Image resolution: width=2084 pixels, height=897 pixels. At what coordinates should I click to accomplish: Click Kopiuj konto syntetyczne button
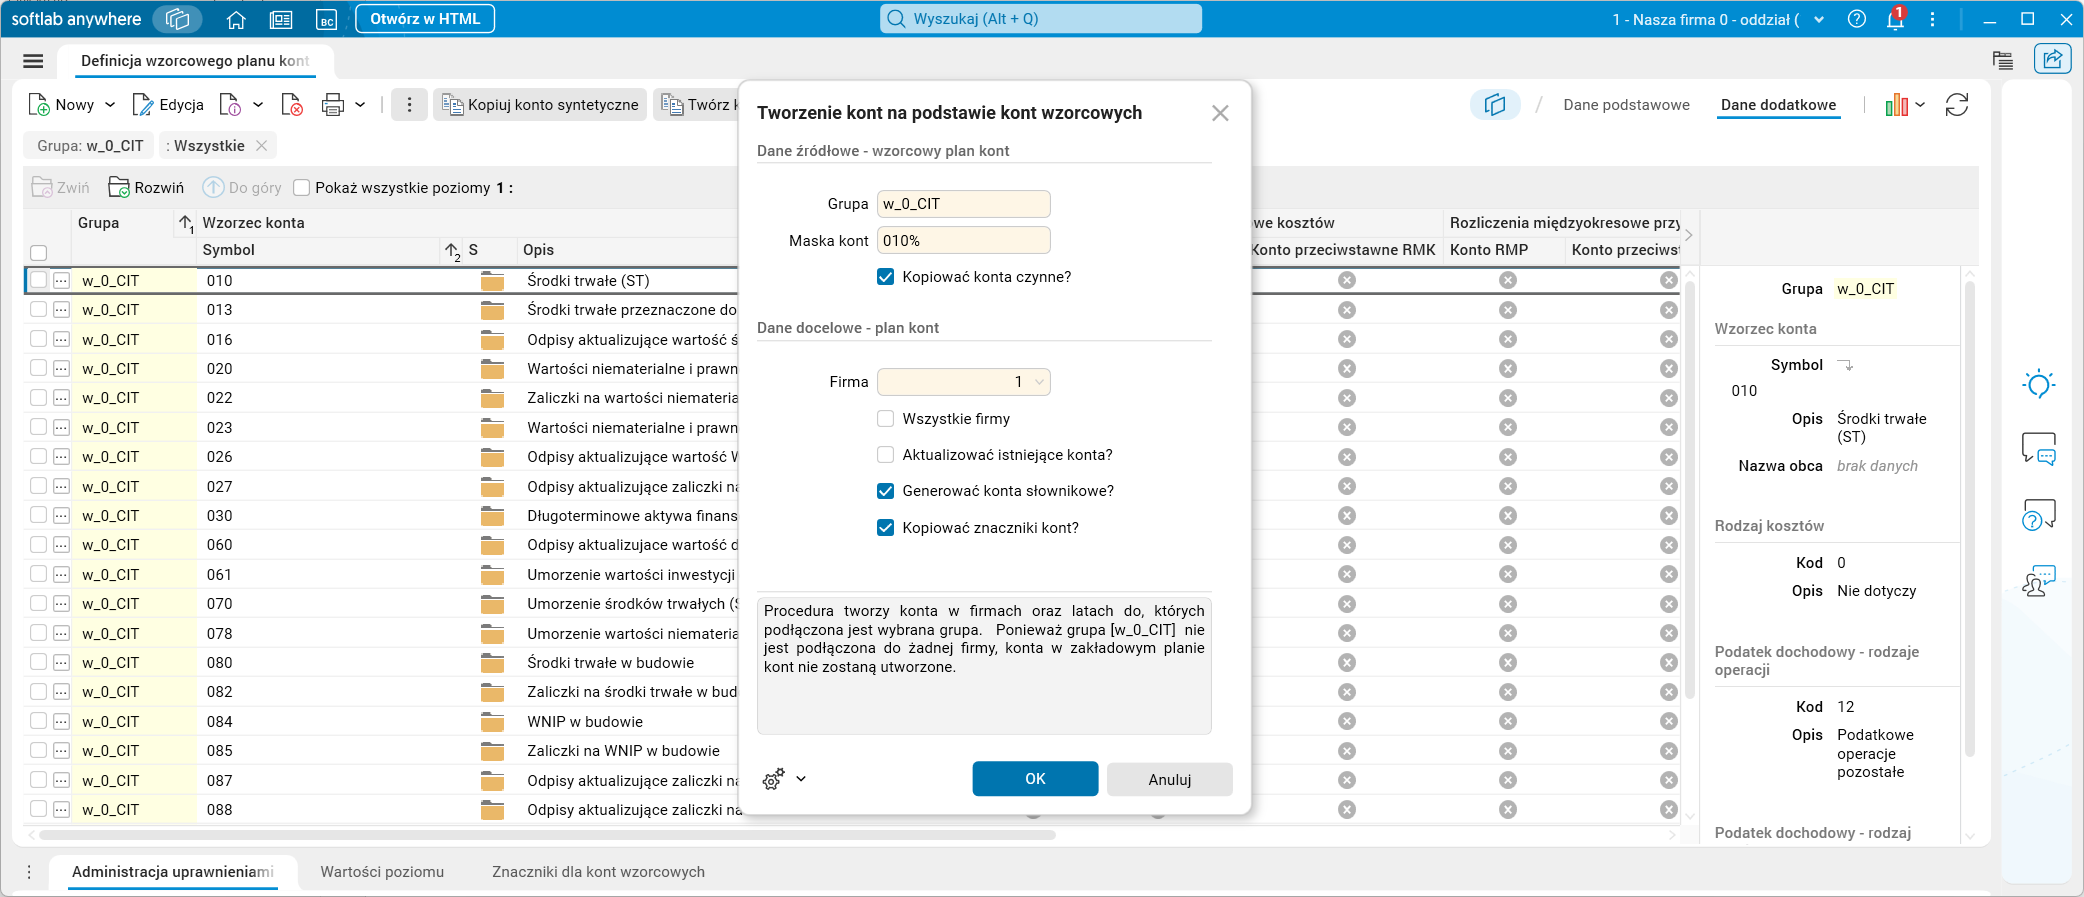(541, 105)
